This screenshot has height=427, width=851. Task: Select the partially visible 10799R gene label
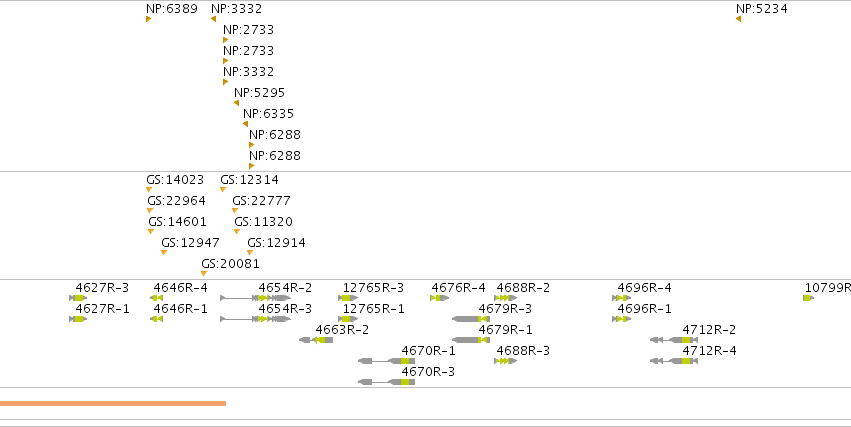(828, 288)
